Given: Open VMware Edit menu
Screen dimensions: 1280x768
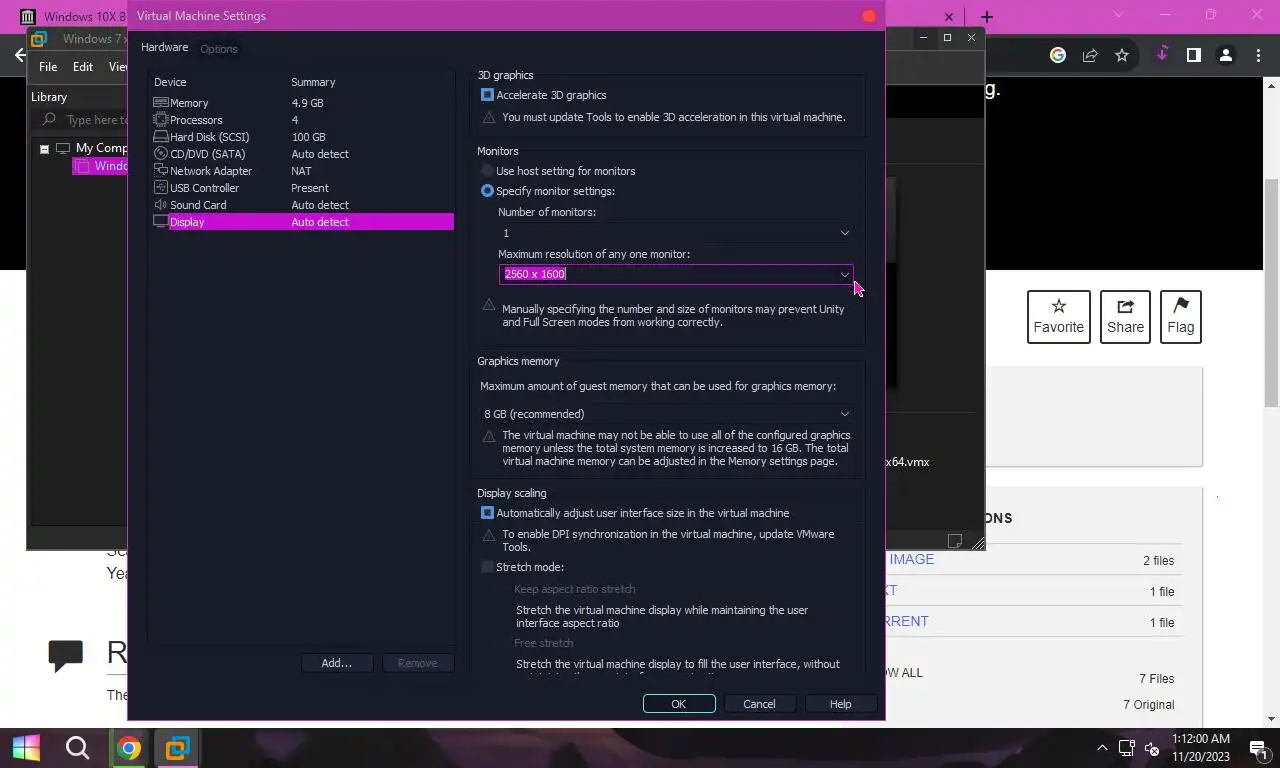Looking at the screenshot, I should [x=83, y=67].
